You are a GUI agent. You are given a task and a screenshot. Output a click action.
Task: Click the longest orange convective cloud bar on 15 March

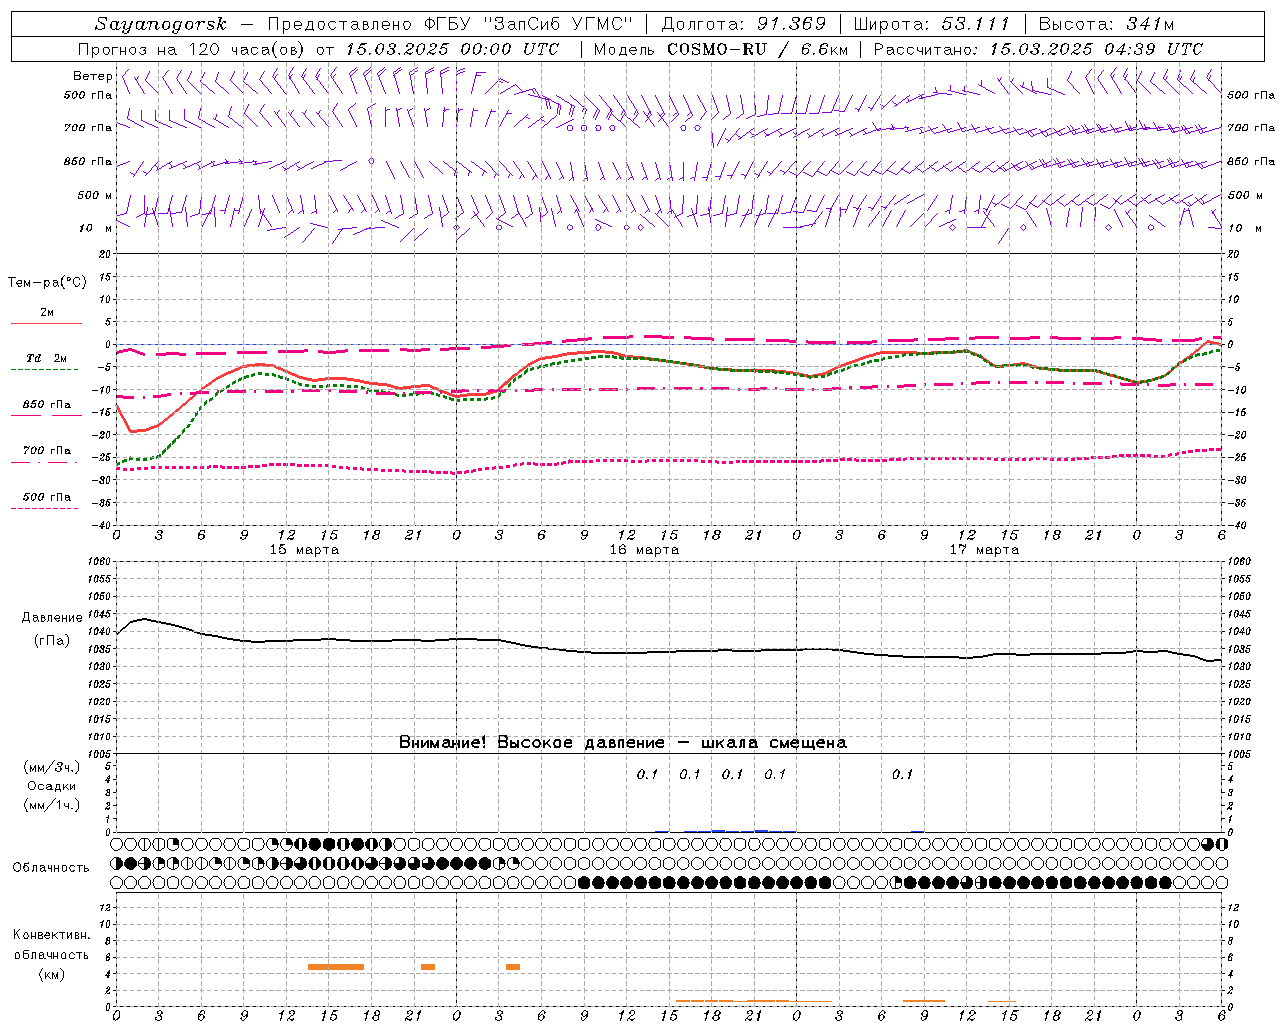336,967
